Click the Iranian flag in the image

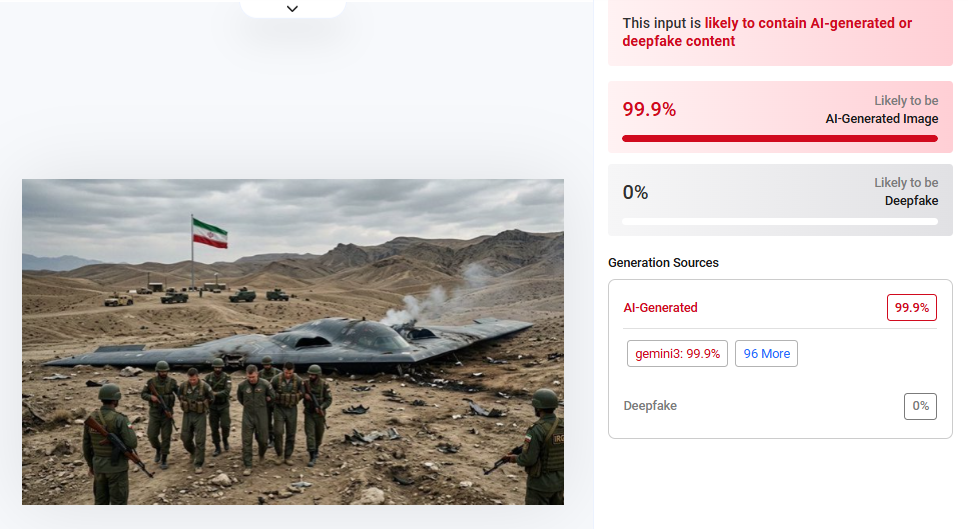click(x=210, y=233)
